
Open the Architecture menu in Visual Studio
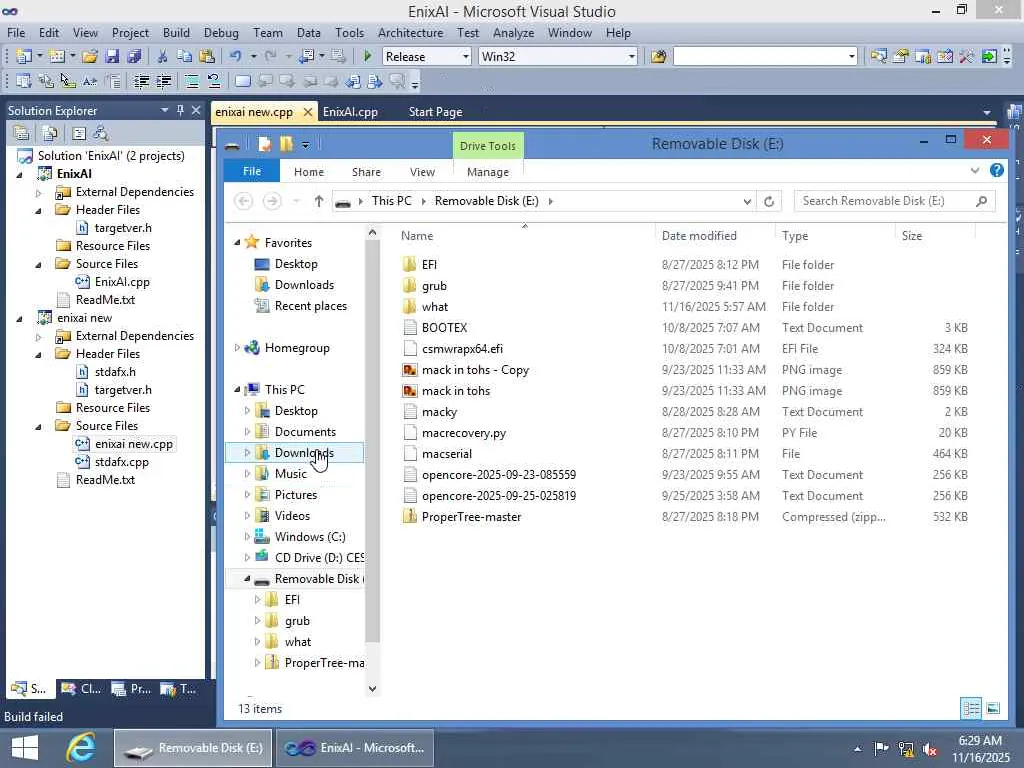pyautogui.click(x=410, y=33)
